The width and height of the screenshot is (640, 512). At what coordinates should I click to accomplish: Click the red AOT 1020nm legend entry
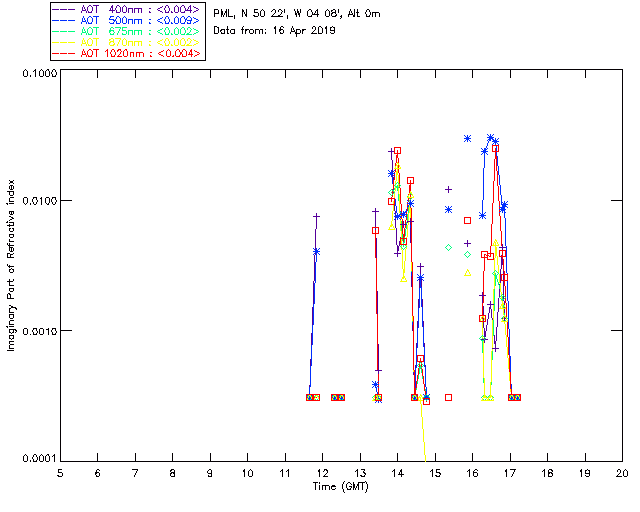(127, 52)
